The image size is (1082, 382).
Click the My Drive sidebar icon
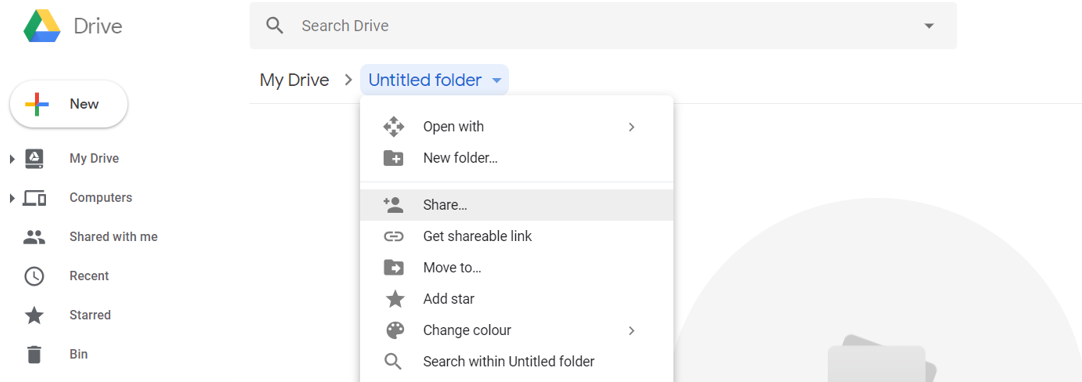click(34, 159)
